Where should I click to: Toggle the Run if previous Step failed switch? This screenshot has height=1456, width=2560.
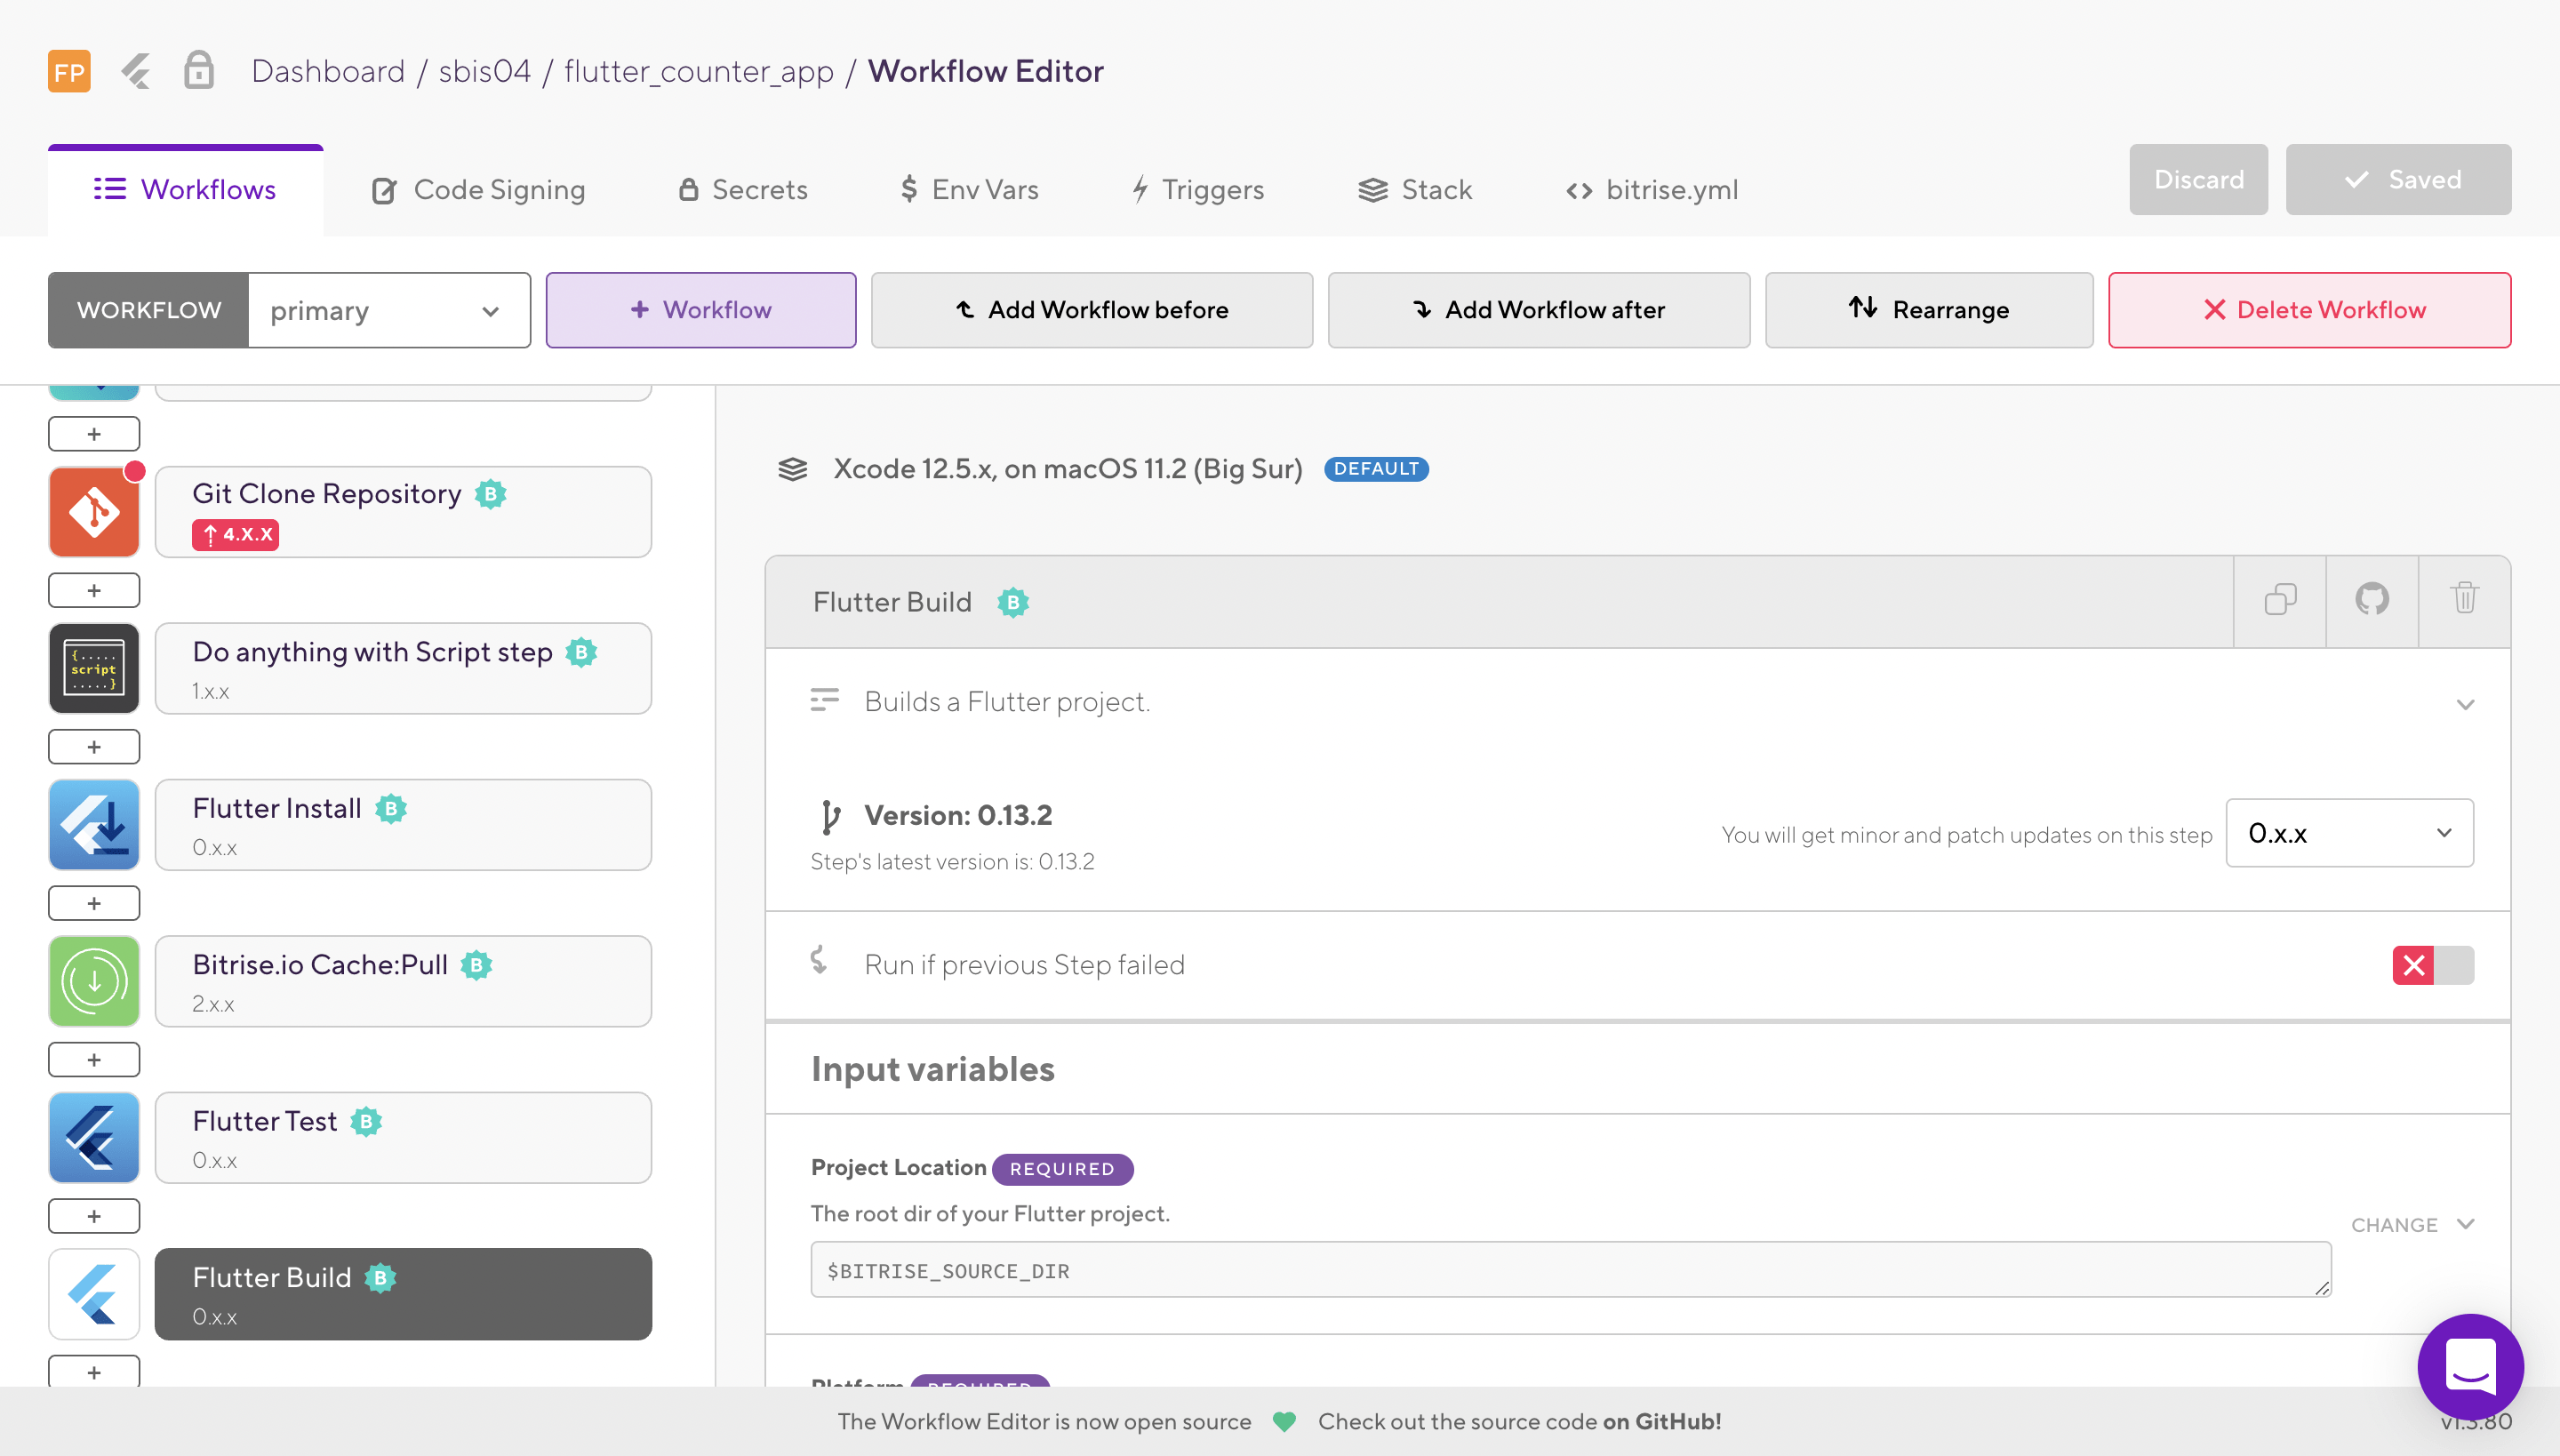(x=2432, y=965)
